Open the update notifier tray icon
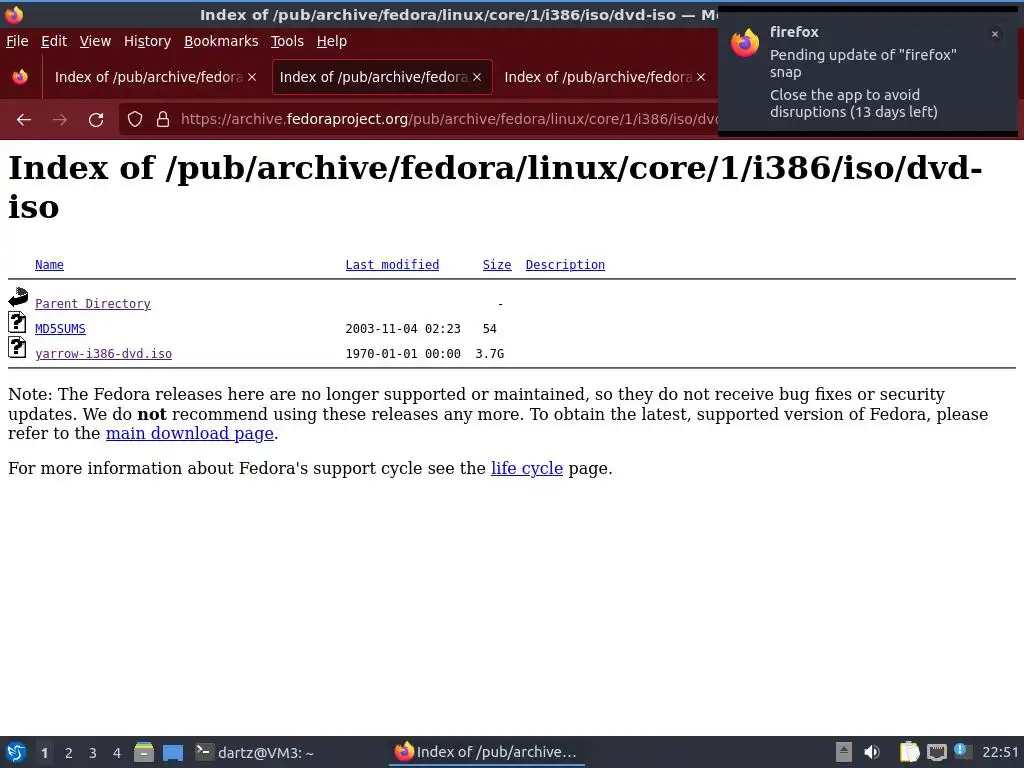Image resolution: width=1024 pixels, height=768 pixels. [961, 751]
